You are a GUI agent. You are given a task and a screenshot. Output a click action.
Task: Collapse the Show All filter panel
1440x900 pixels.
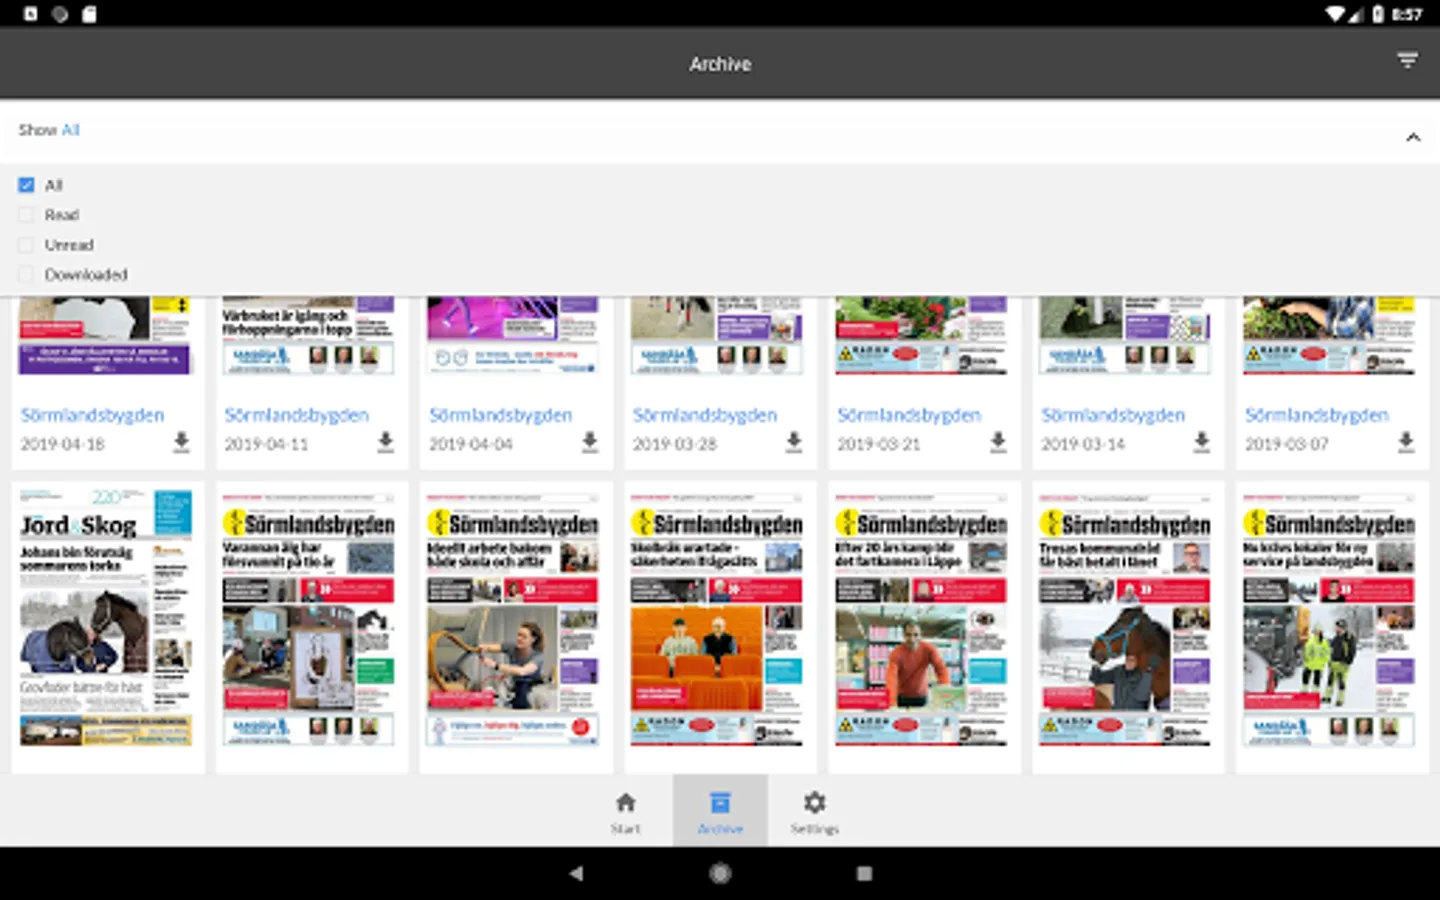pos(1413,137)
